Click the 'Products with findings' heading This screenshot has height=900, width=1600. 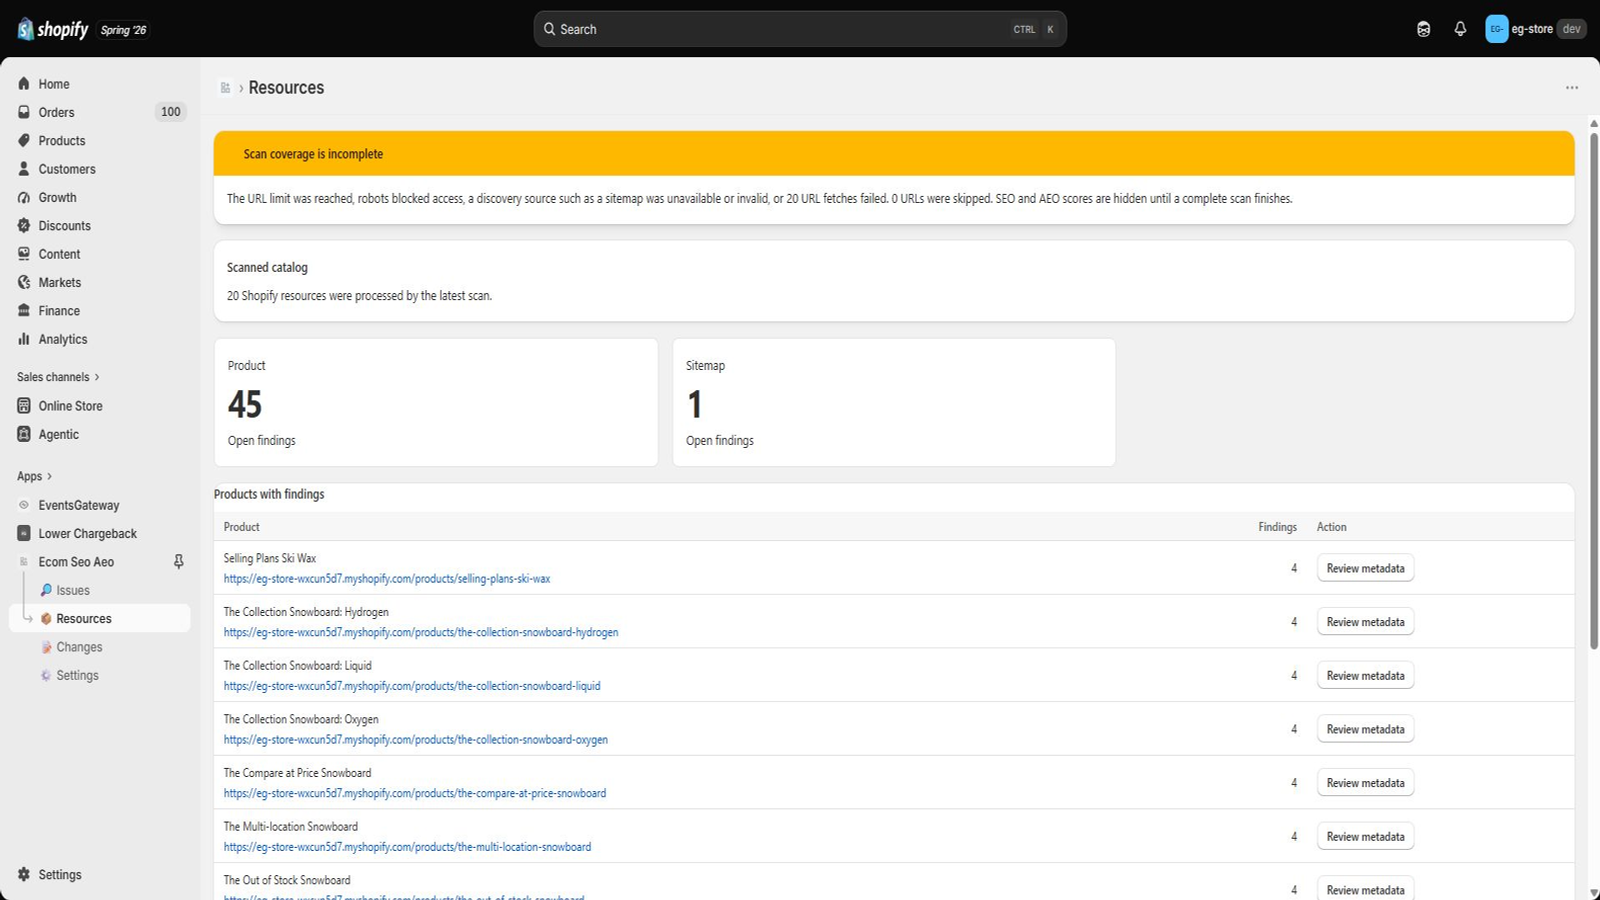pyautogui.click(x=269, y=494)
